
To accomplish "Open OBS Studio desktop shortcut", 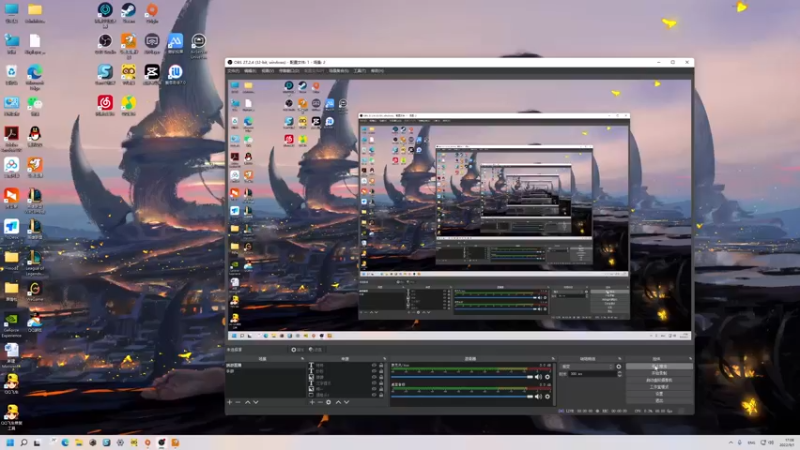I will click(x=105, y=44).
